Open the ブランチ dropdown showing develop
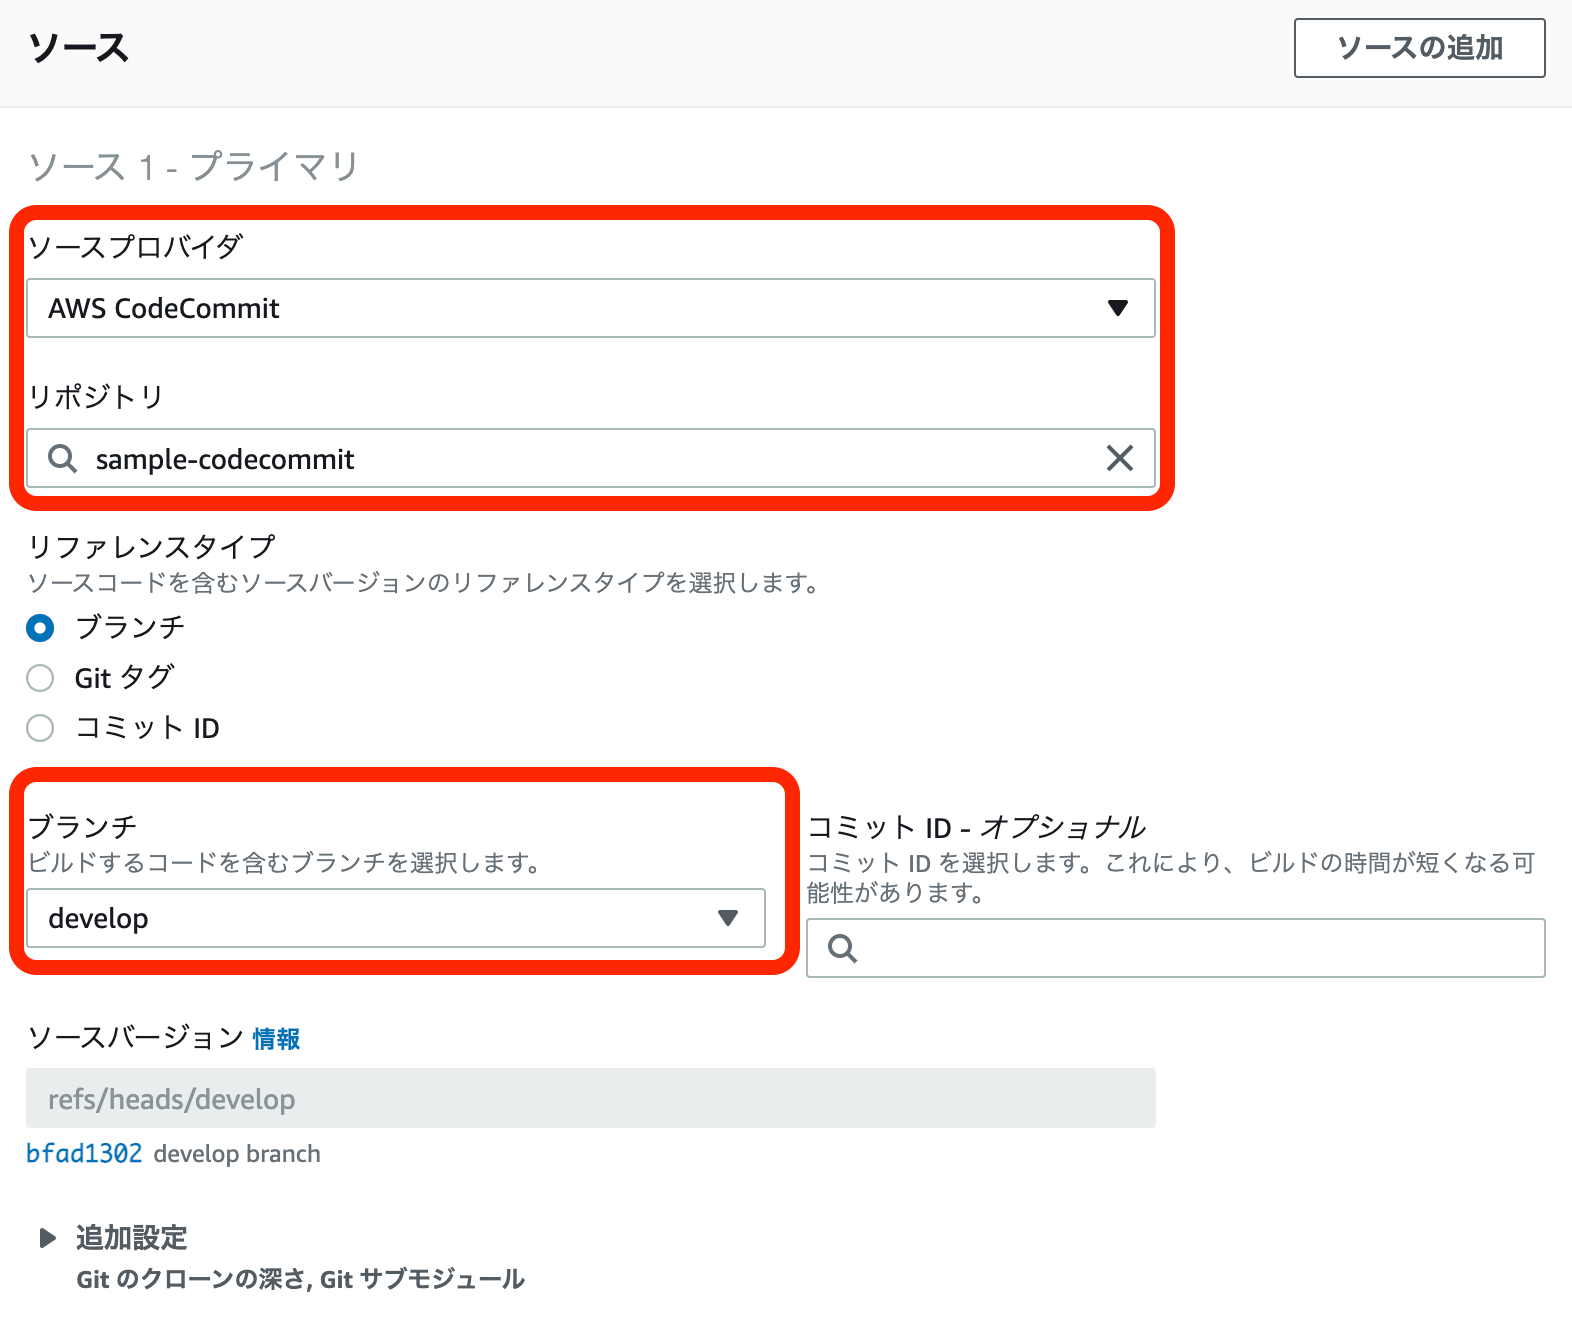Image resolution: width=1572 pixels, height=1324 pixels. 396,918
